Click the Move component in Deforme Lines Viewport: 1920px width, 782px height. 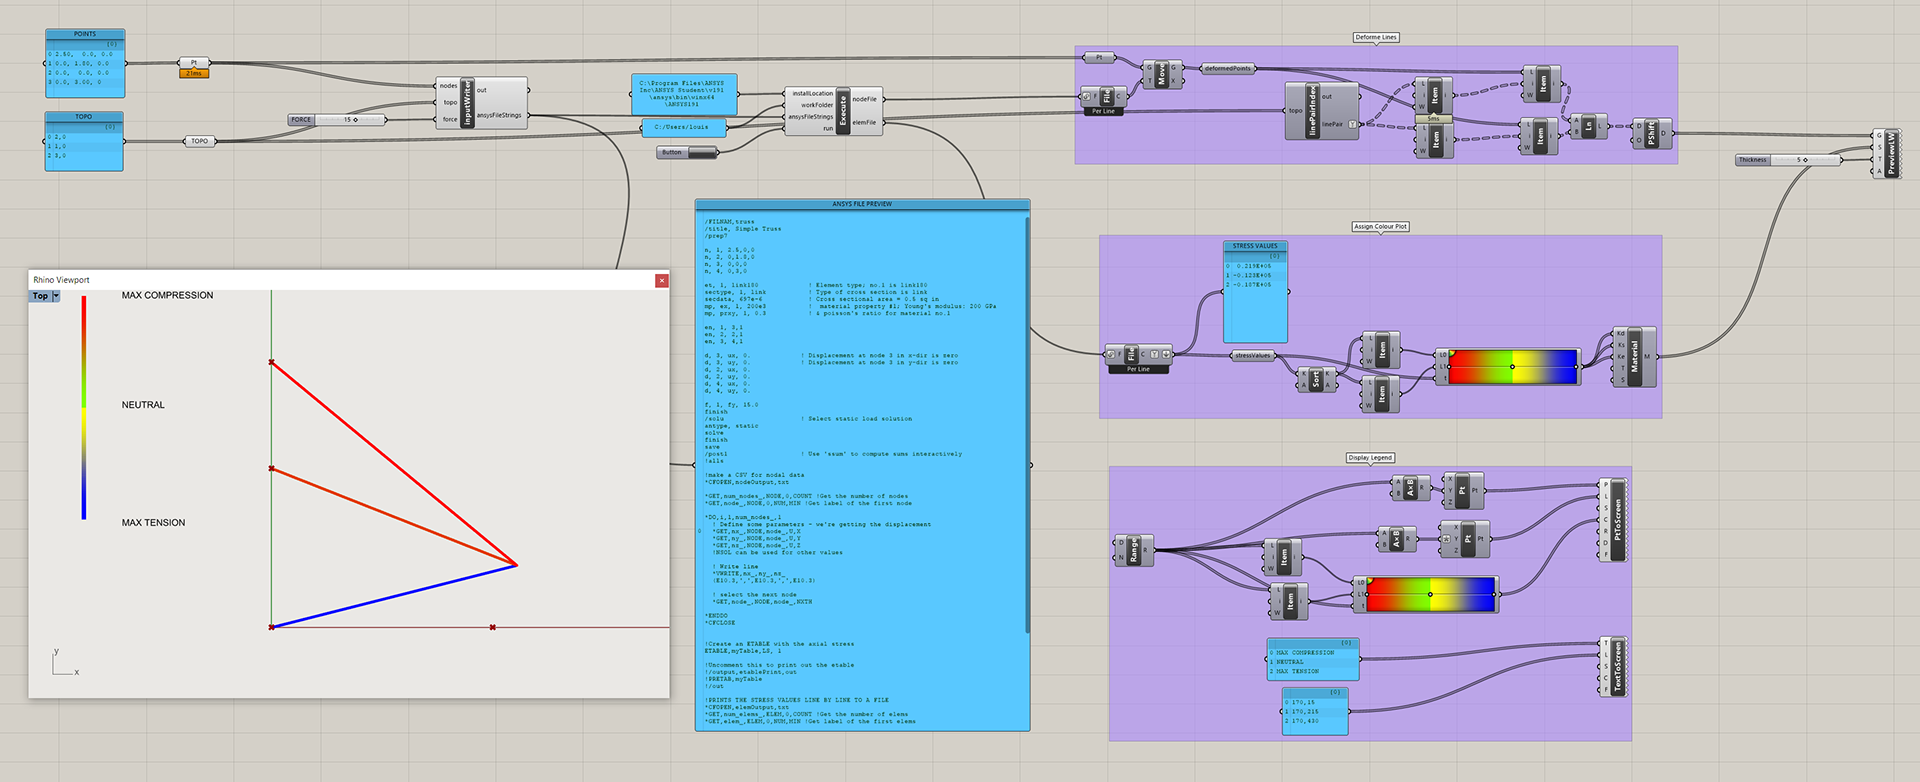point(1162,74)
